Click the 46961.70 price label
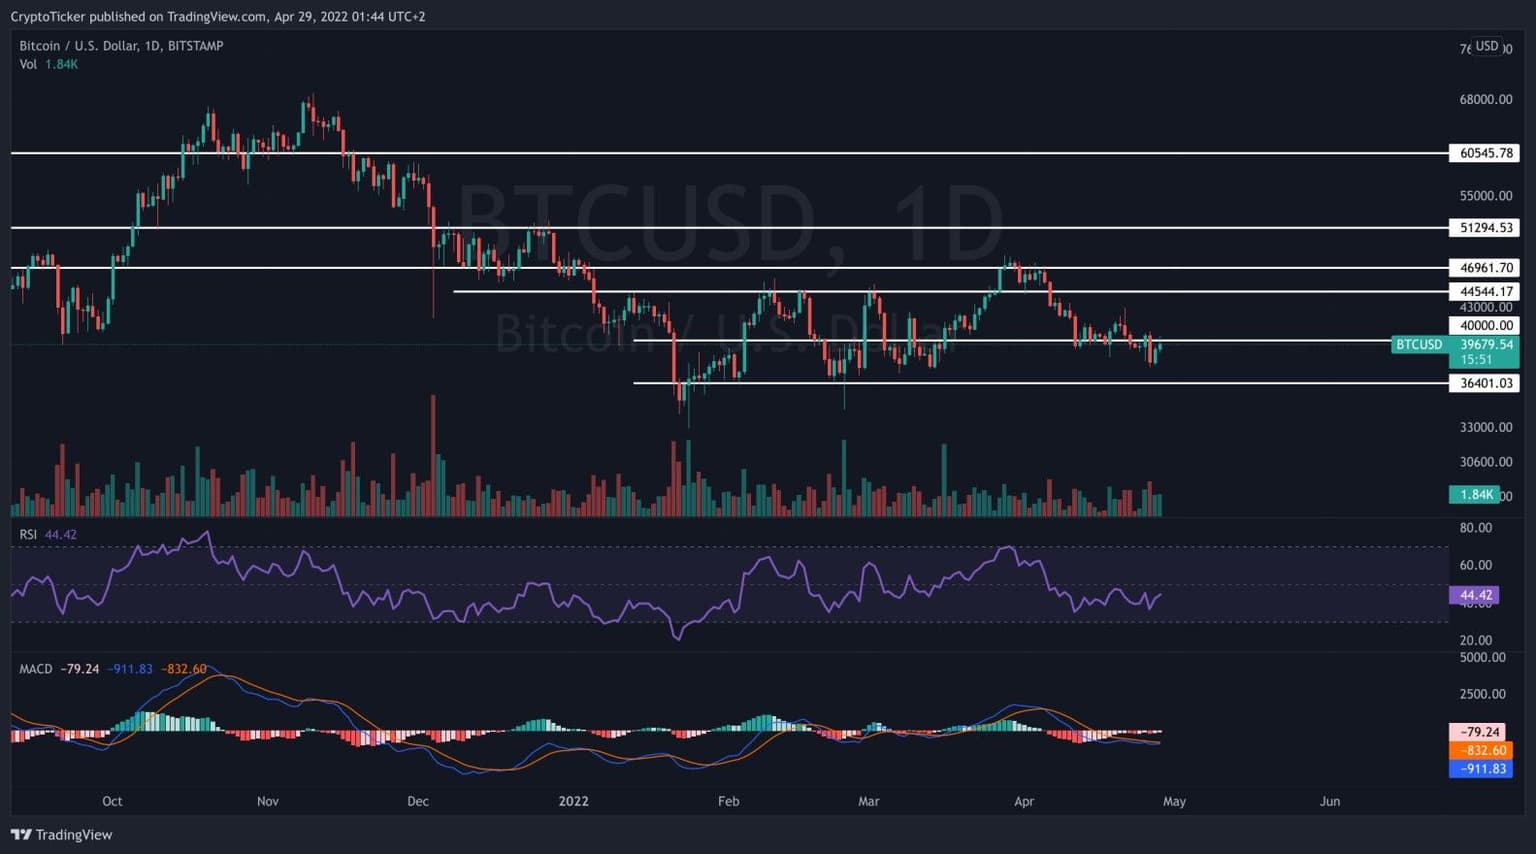The height and width of the screenshot is (854, 1536). tap(1485, 268)
